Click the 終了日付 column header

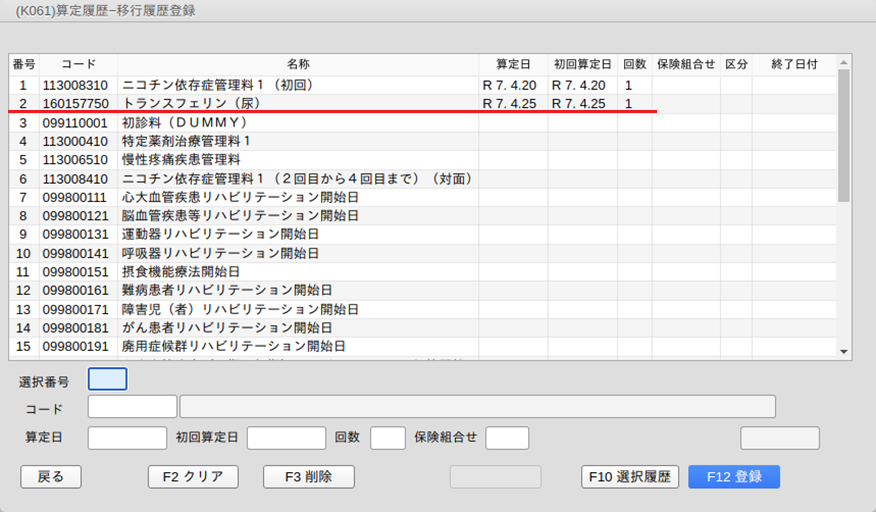tap(794, 64)
